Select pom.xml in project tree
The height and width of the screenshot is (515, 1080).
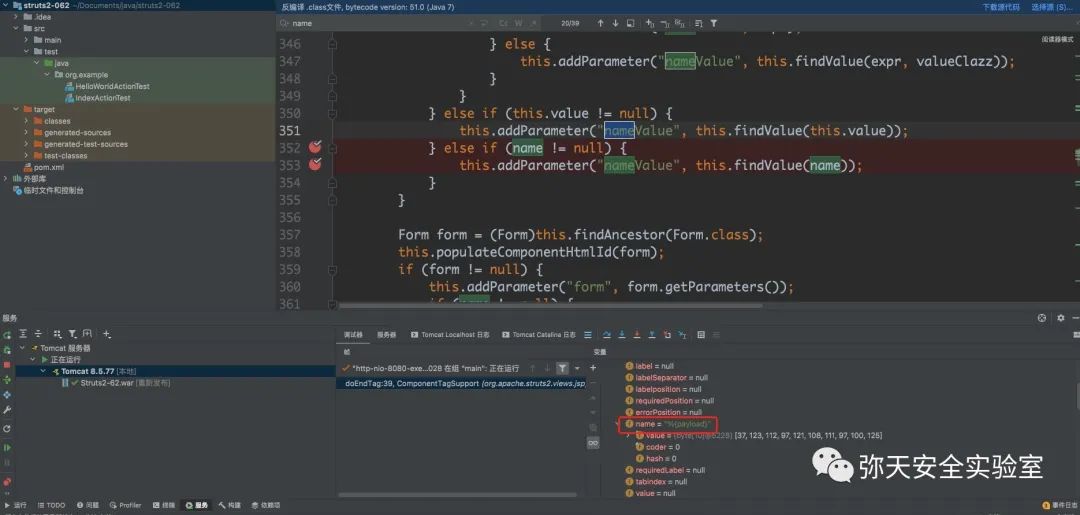pos(43,167)
